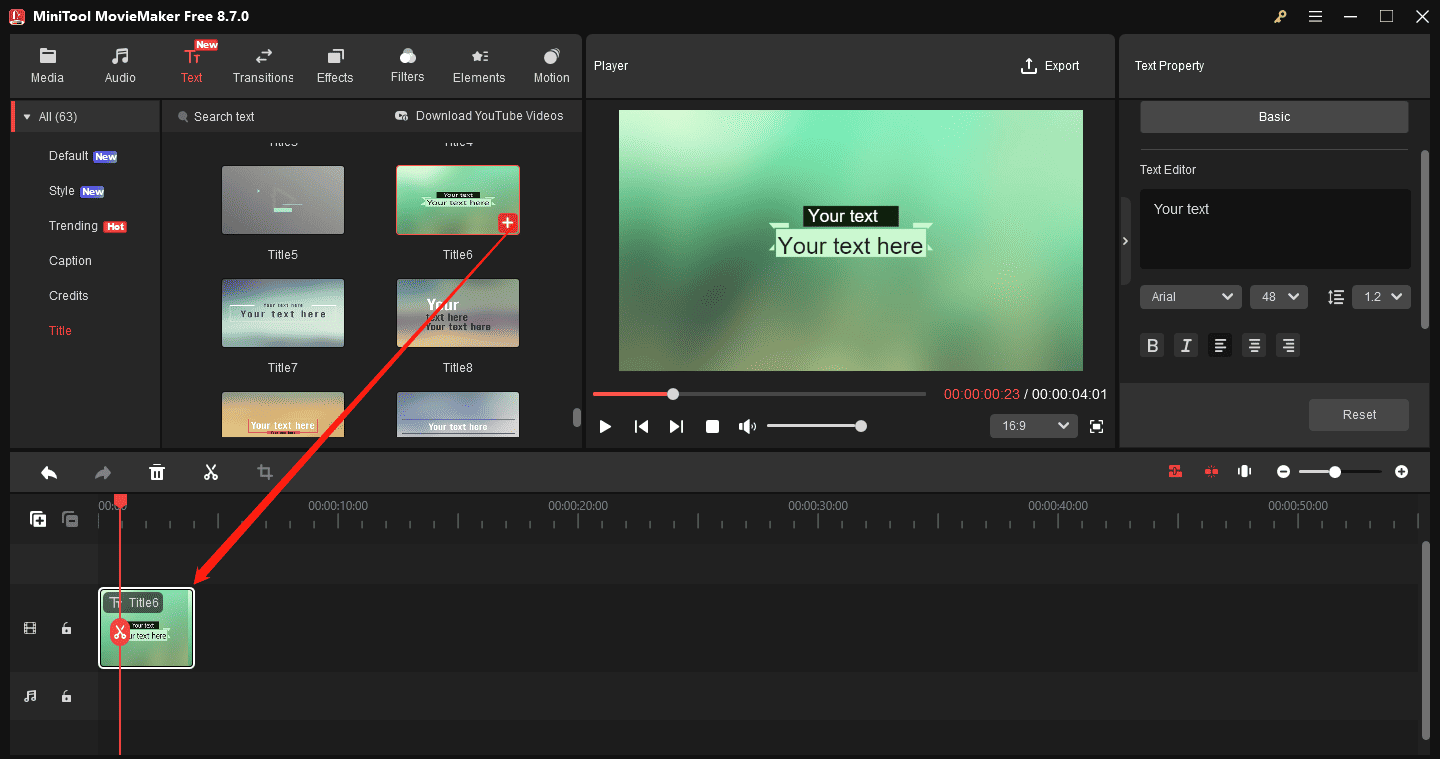
Task: Select the Crop tool
Action: (265, 472)
